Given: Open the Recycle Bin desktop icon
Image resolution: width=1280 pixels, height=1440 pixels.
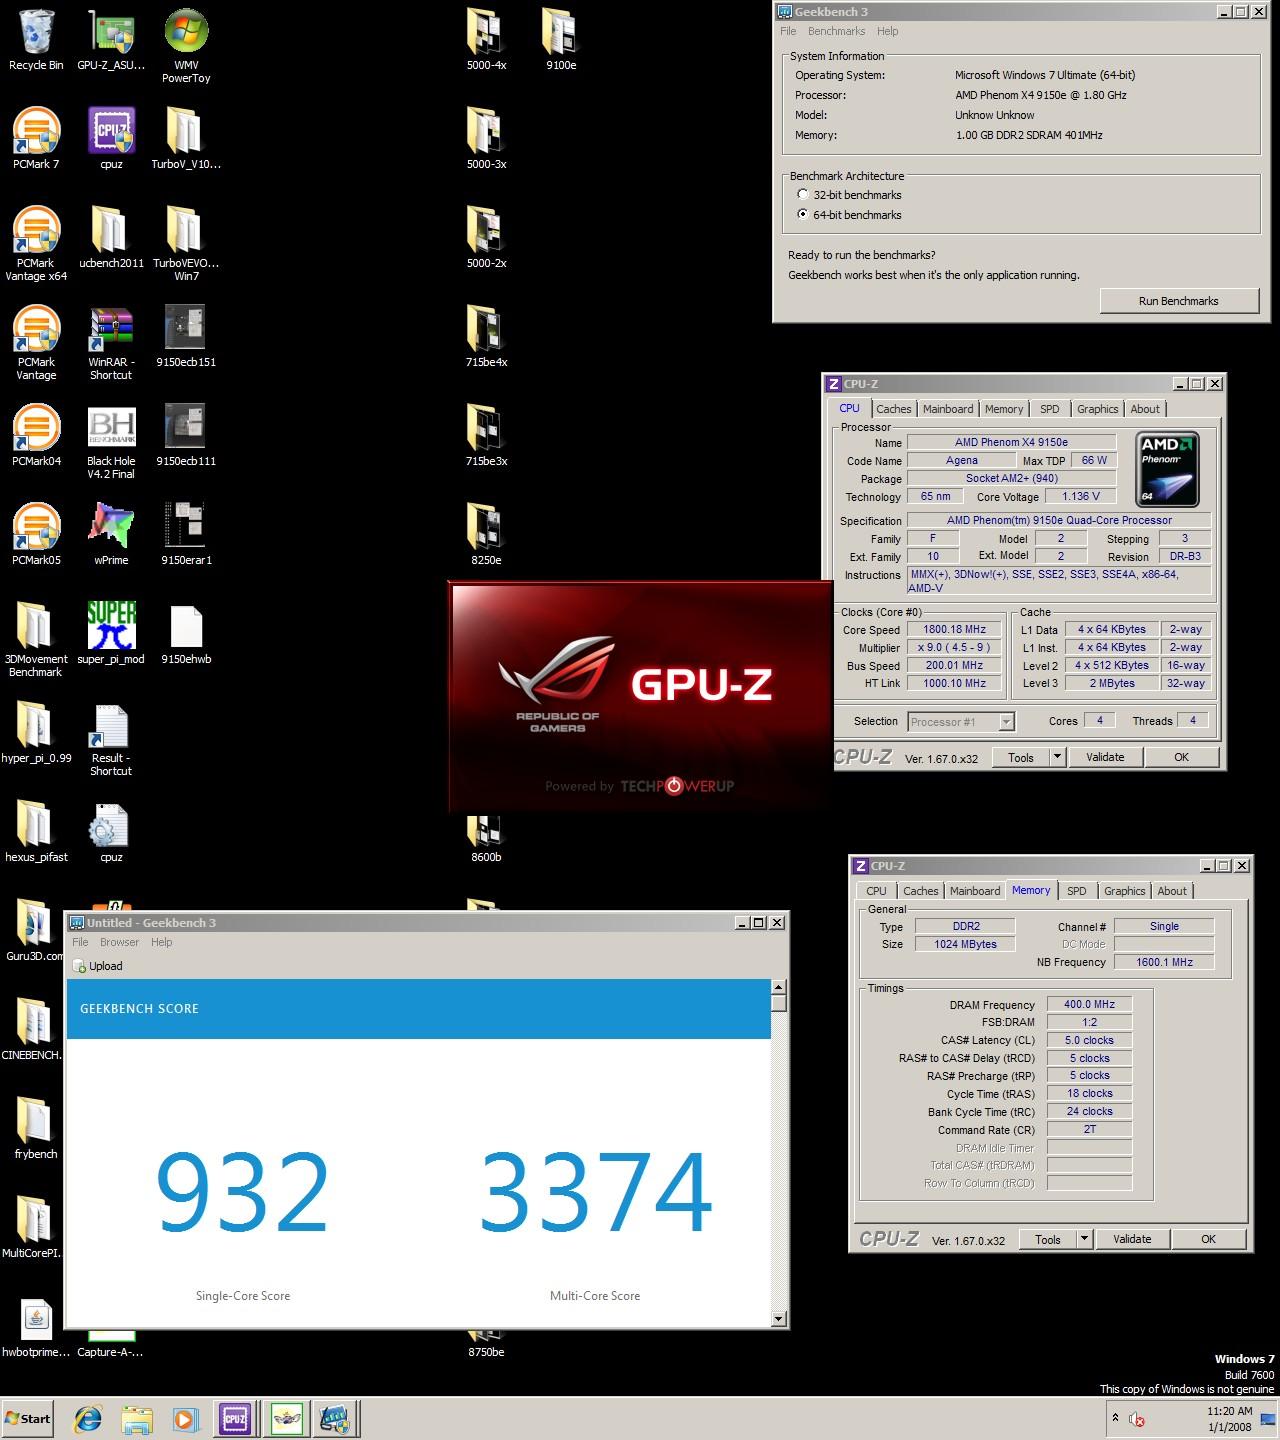Looking at the screenshot, I should click(36, 40).
